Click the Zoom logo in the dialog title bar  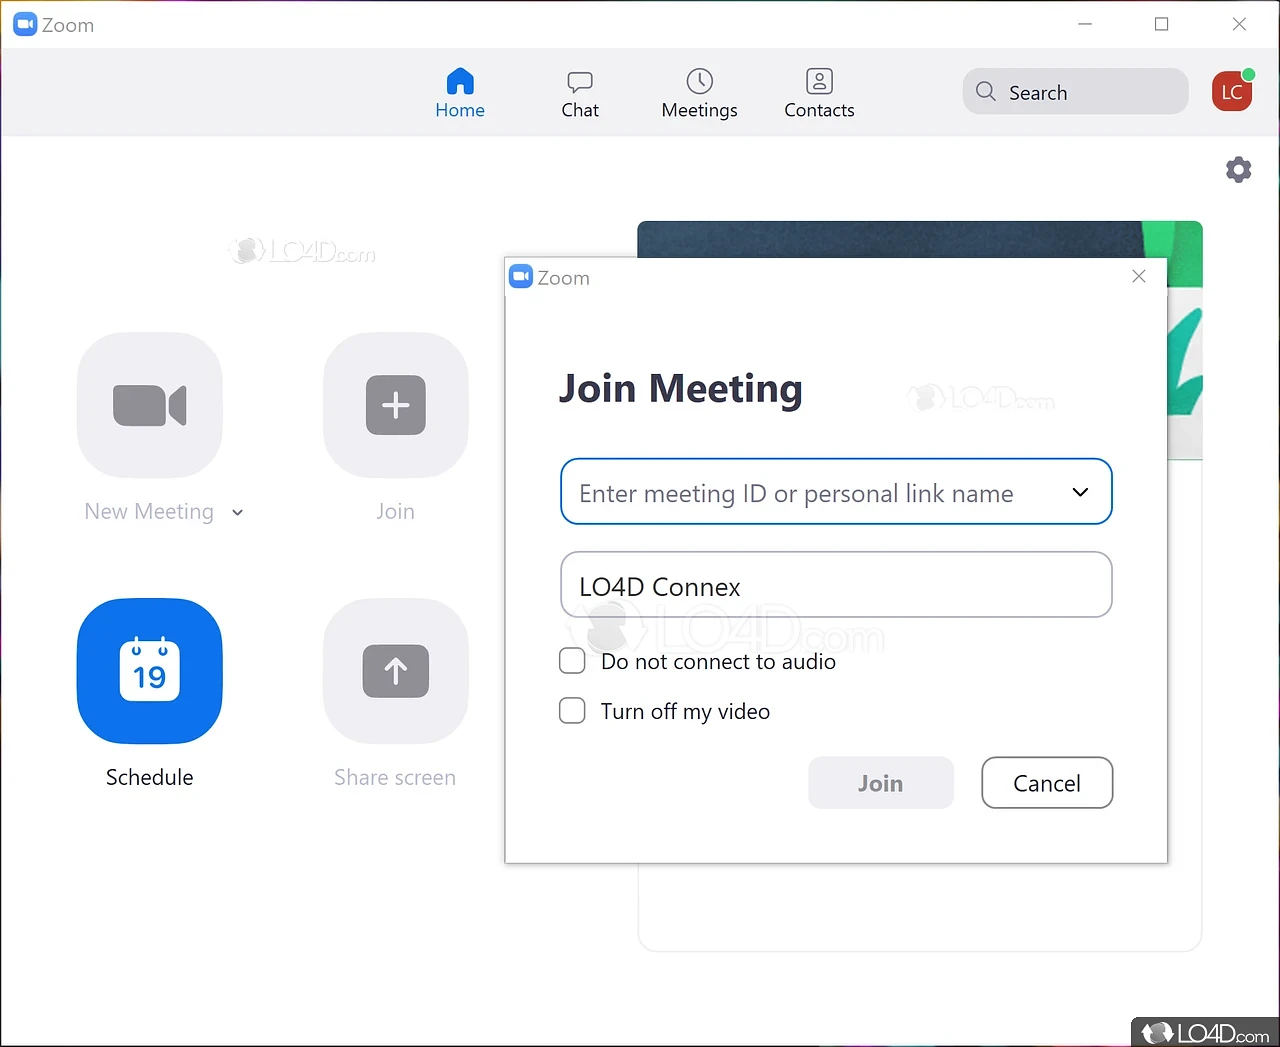click(521, 277)
